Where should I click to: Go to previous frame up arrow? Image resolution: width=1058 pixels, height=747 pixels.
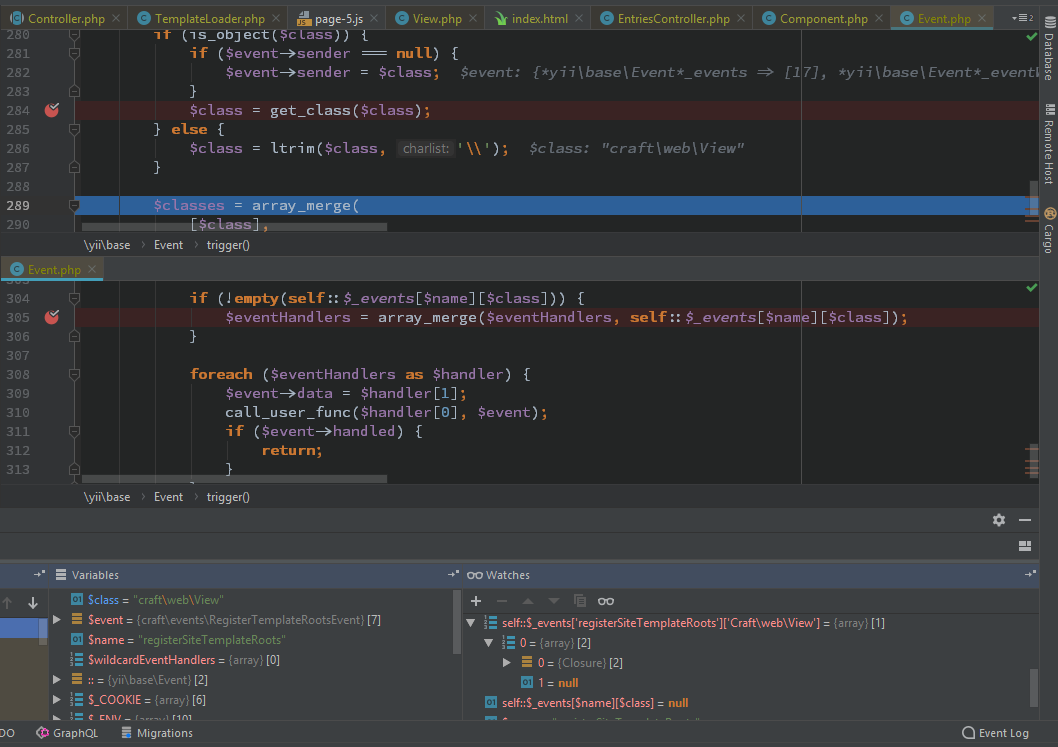(7, 603)
